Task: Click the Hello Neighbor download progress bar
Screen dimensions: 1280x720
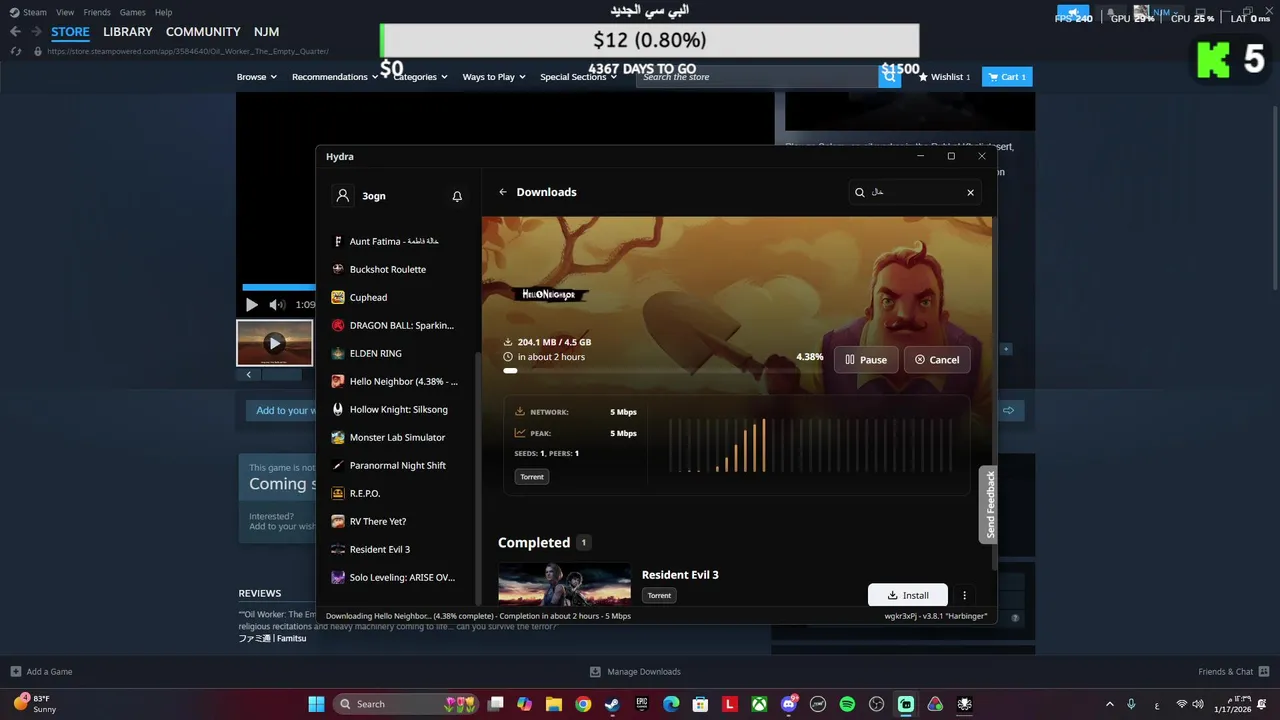Action: pyautogui.click(x=663, y=370)
